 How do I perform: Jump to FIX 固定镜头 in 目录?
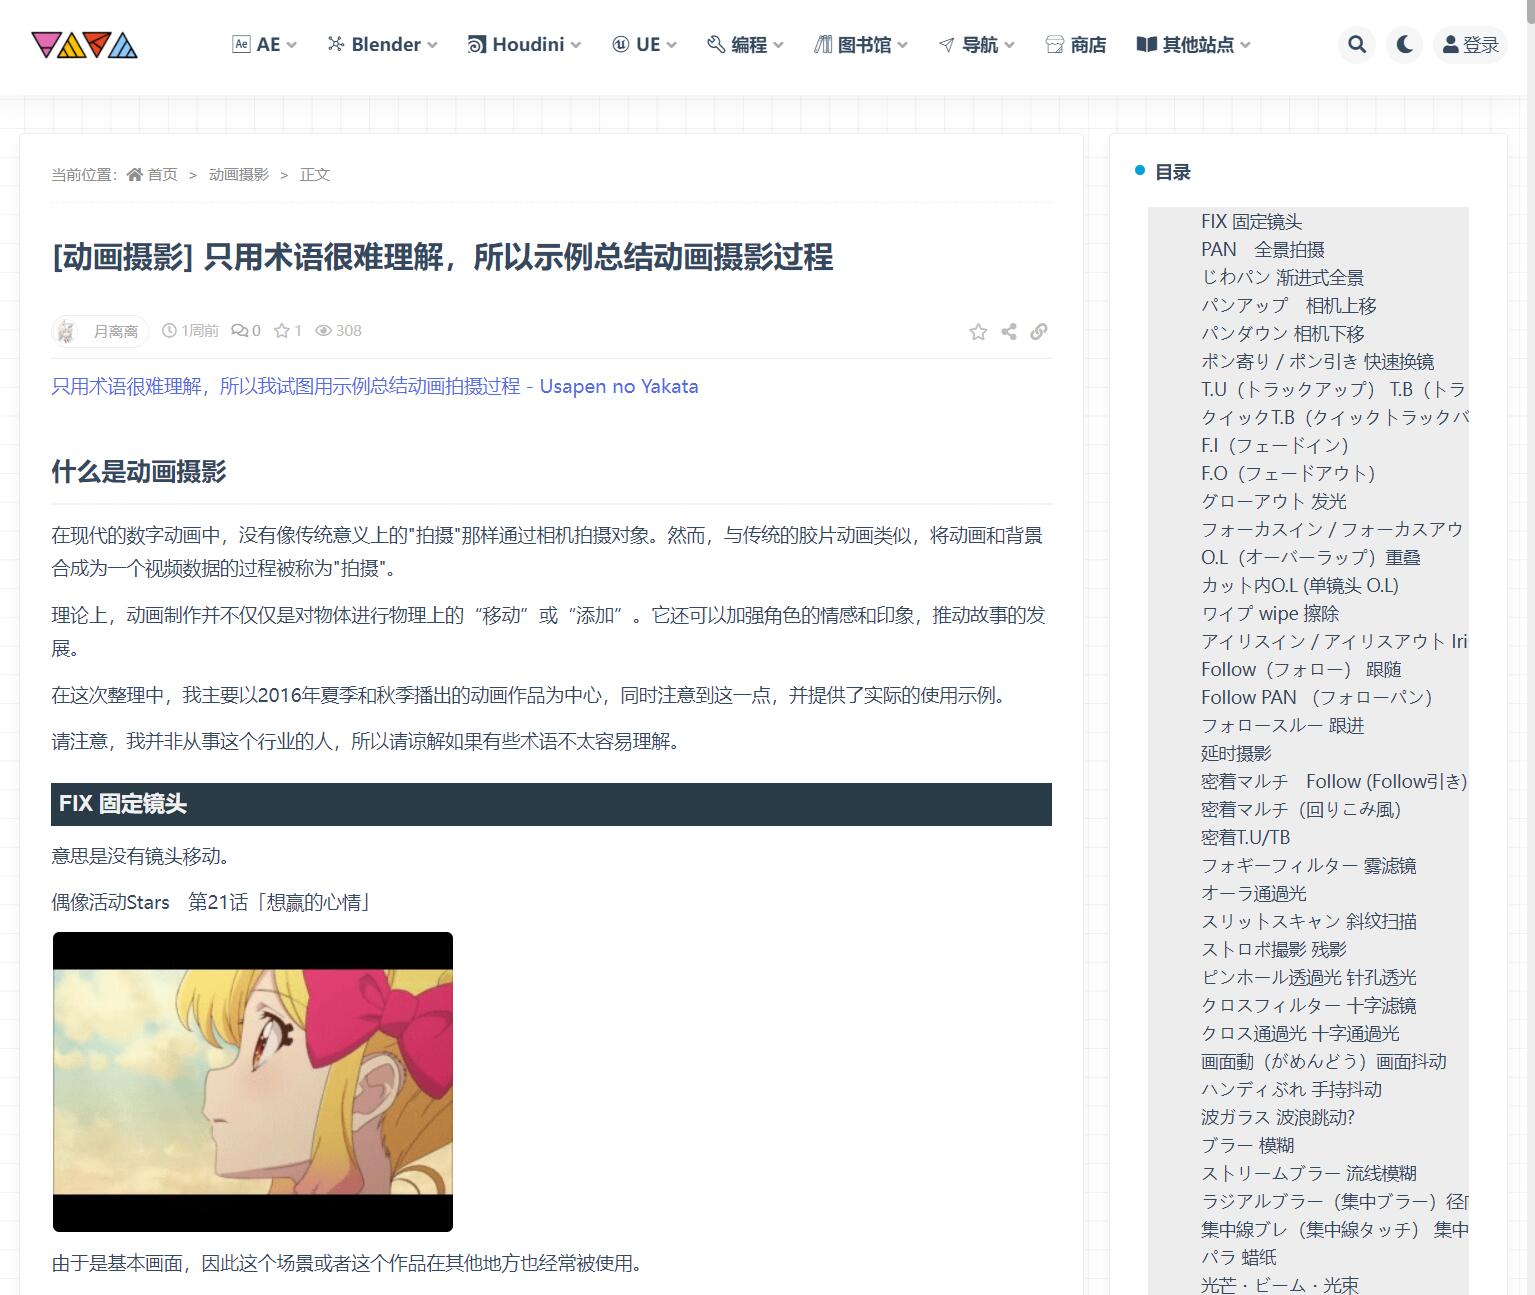pyautogui.click(x=1251, y=222)
